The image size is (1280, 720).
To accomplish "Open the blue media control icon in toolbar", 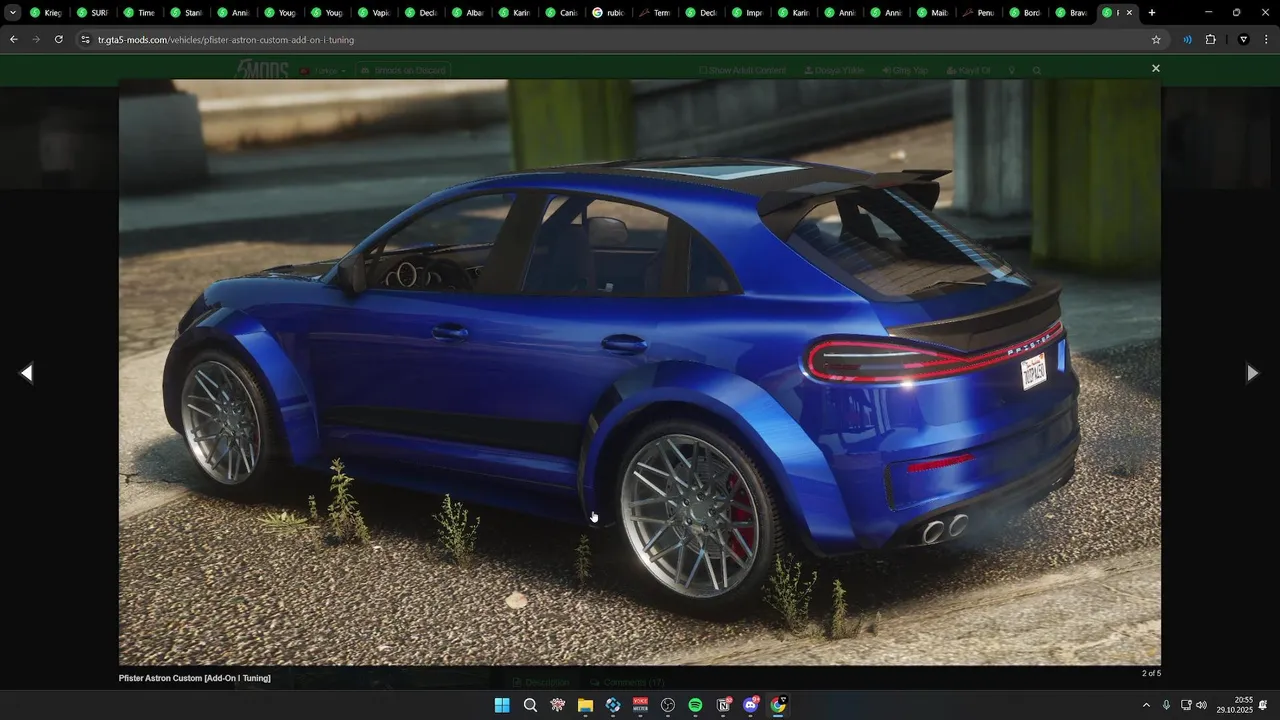I will tap(1187, 40).
